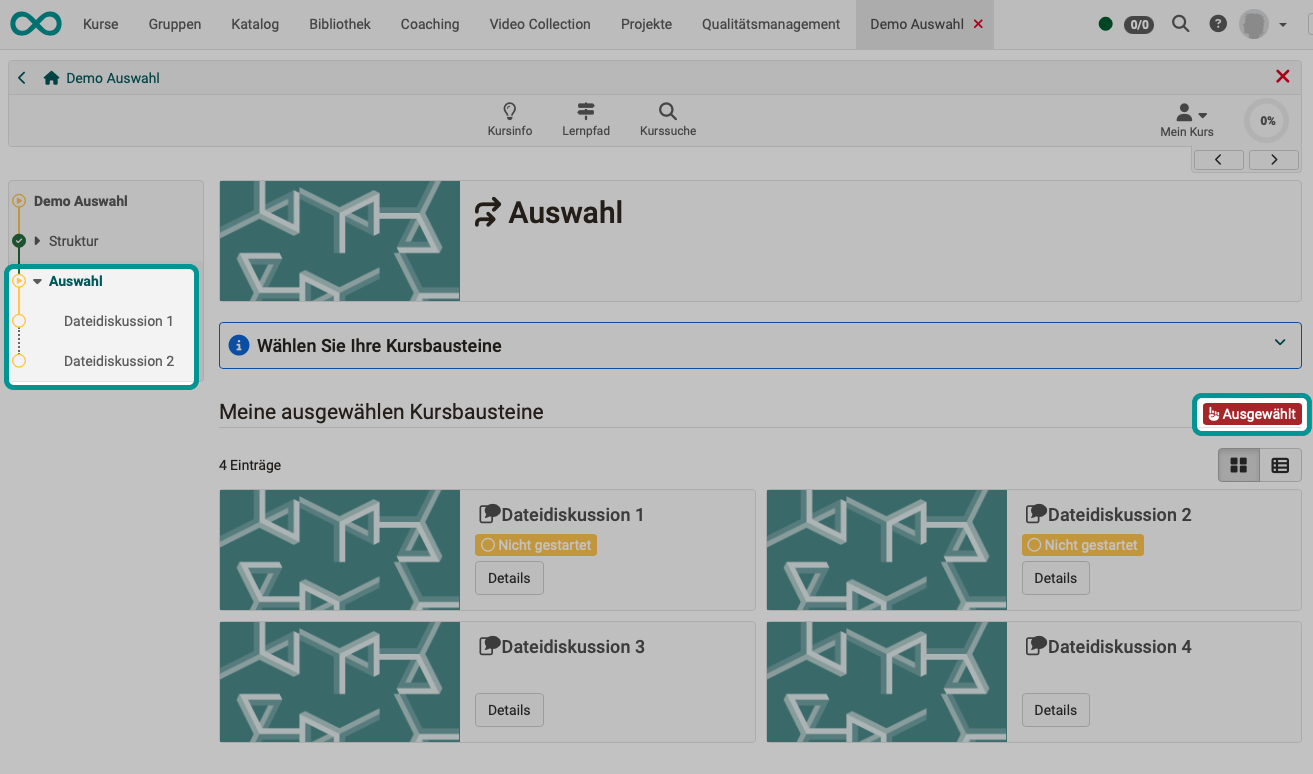This screenshot has height=774, width=1313.
Task: Click the home icon in the breadcrumb
Action: pyautogui.click(x=49, y=76)
